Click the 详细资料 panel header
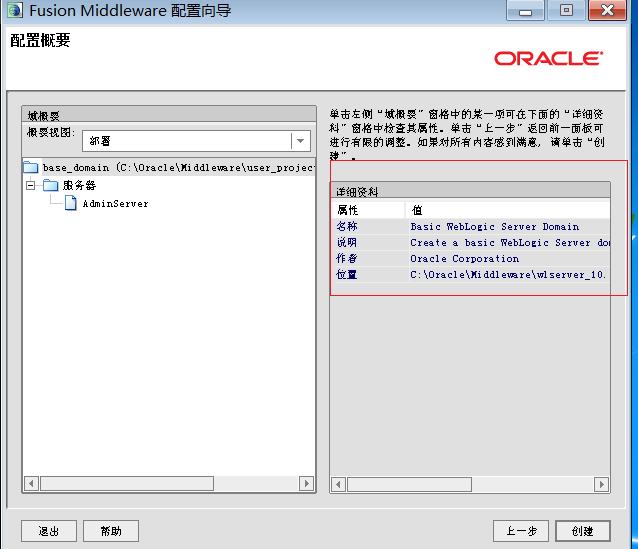This screenshot has width=638, height=549. point(470,191)
